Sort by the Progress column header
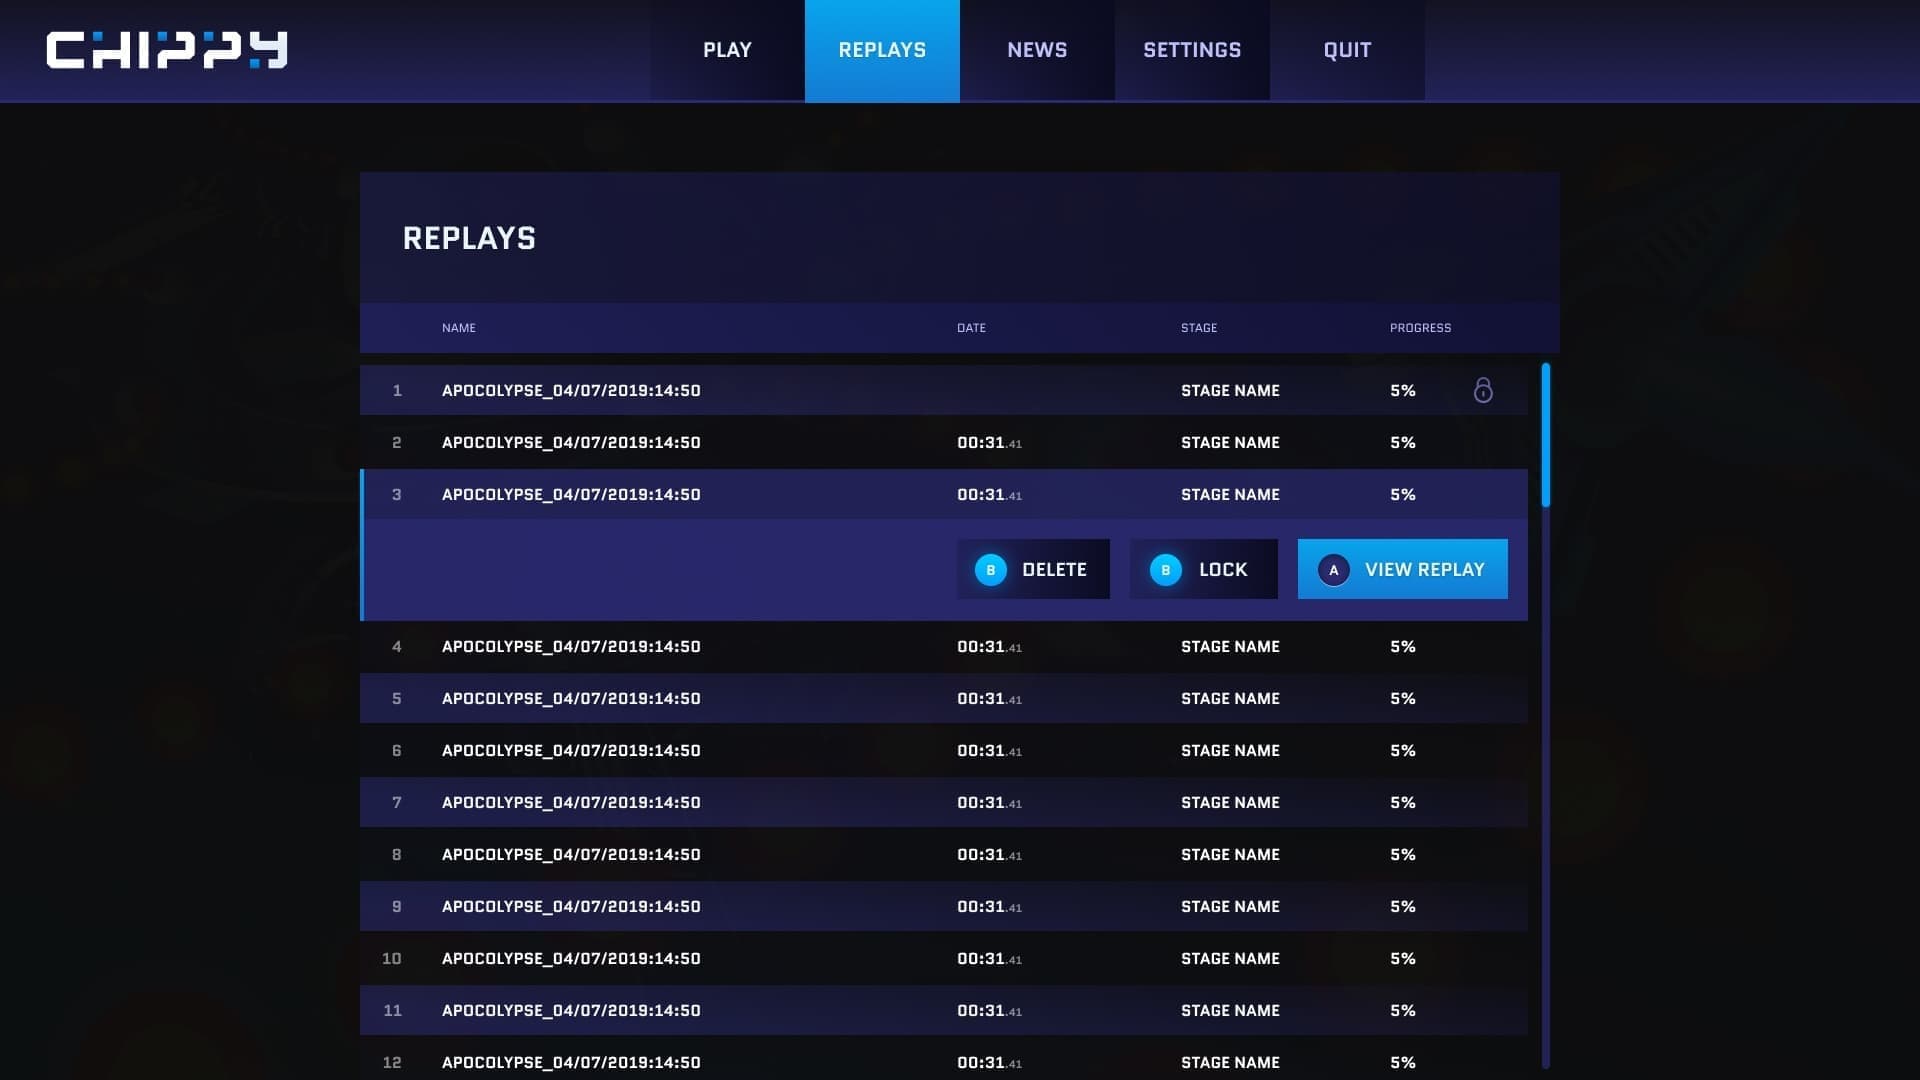1920x1080 pixels. click(x=1420, y=328)
